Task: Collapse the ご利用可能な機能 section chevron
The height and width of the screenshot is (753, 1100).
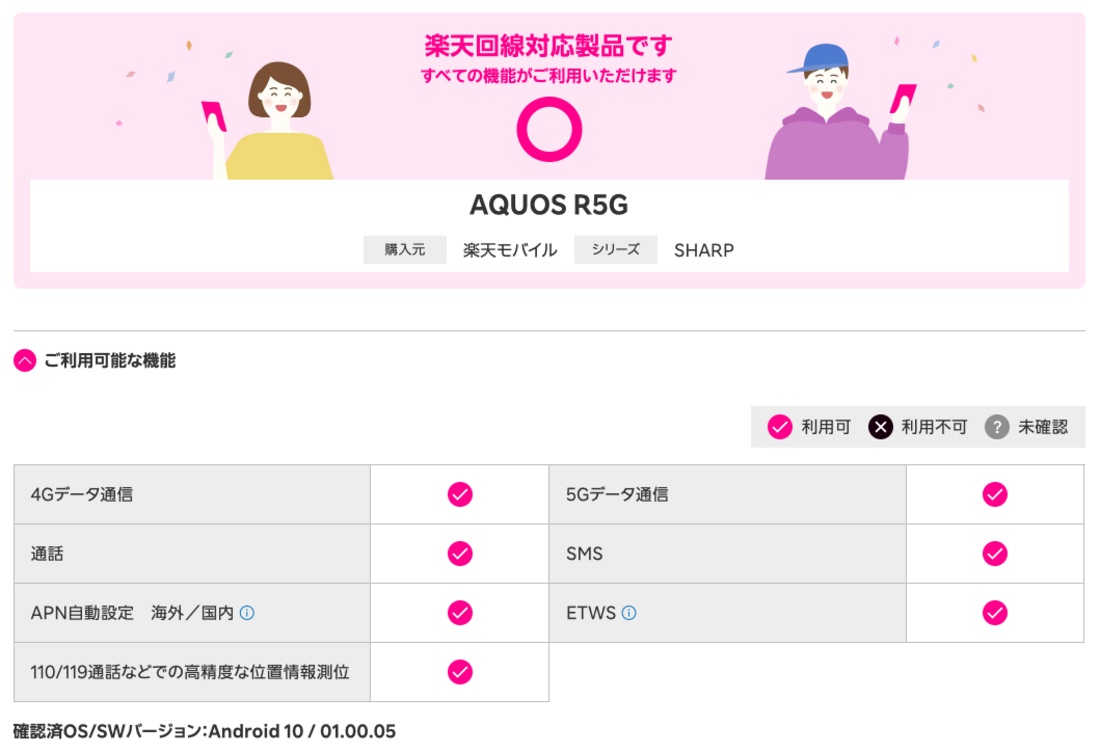Action: (x=24, y=361)
